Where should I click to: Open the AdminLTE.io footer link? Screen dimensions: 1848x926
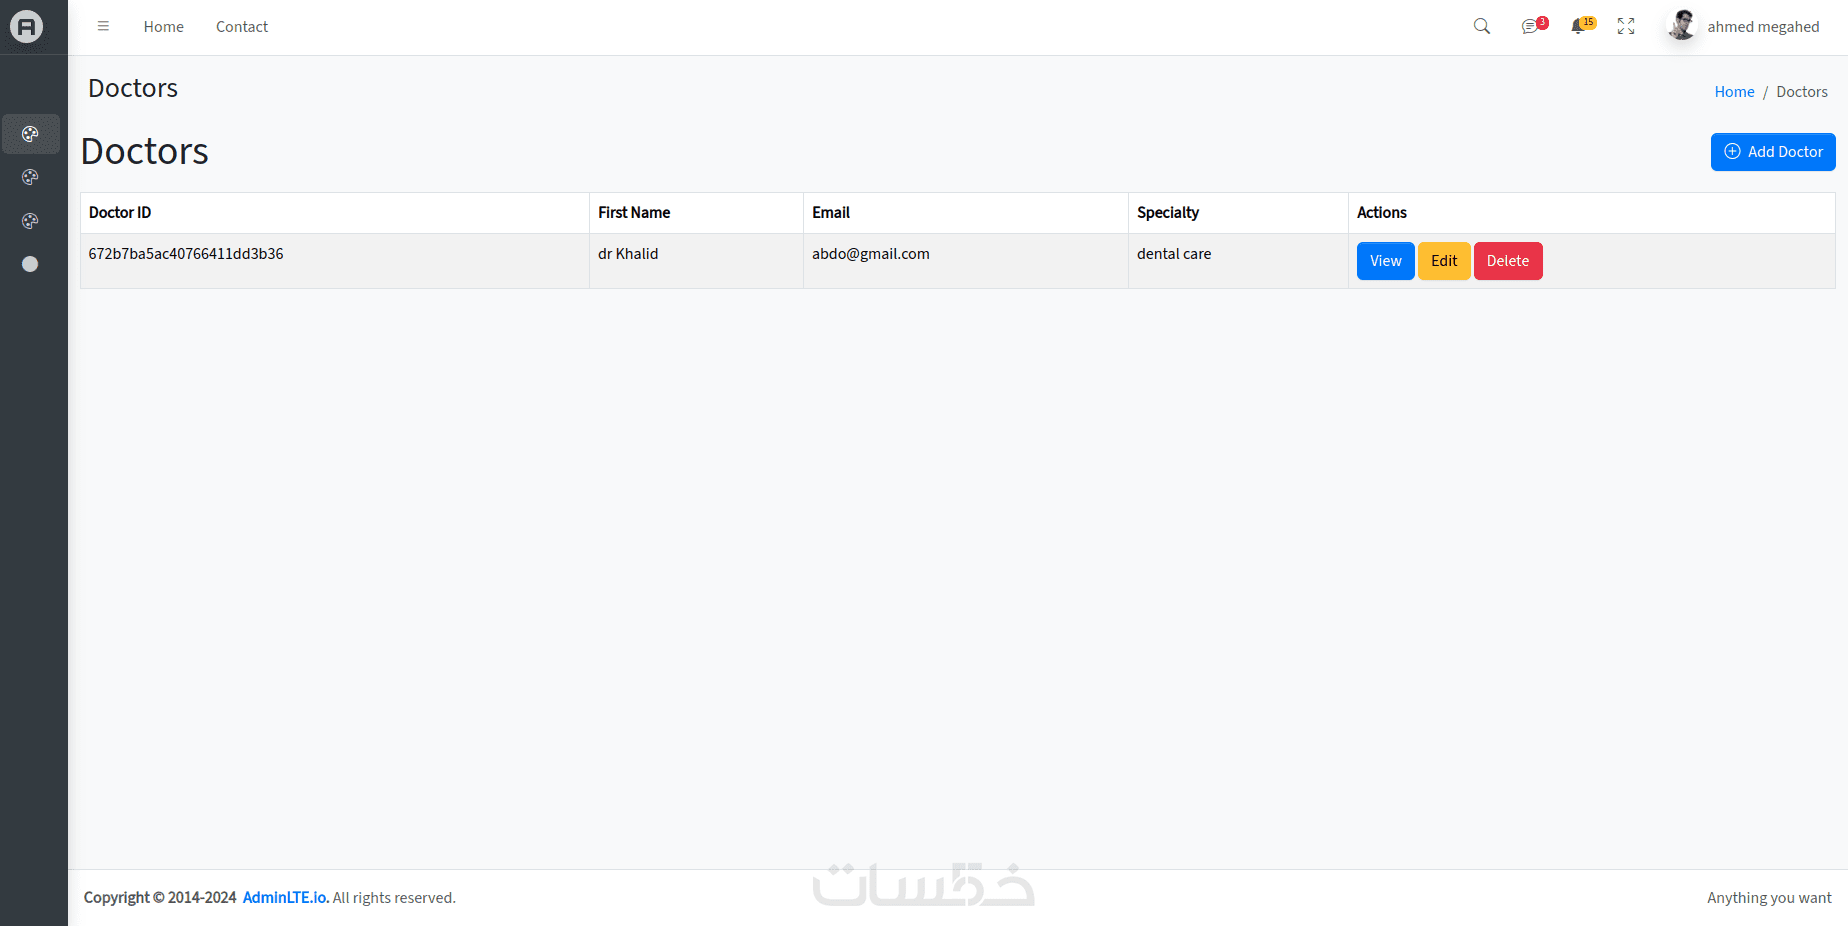click(285, 898)
